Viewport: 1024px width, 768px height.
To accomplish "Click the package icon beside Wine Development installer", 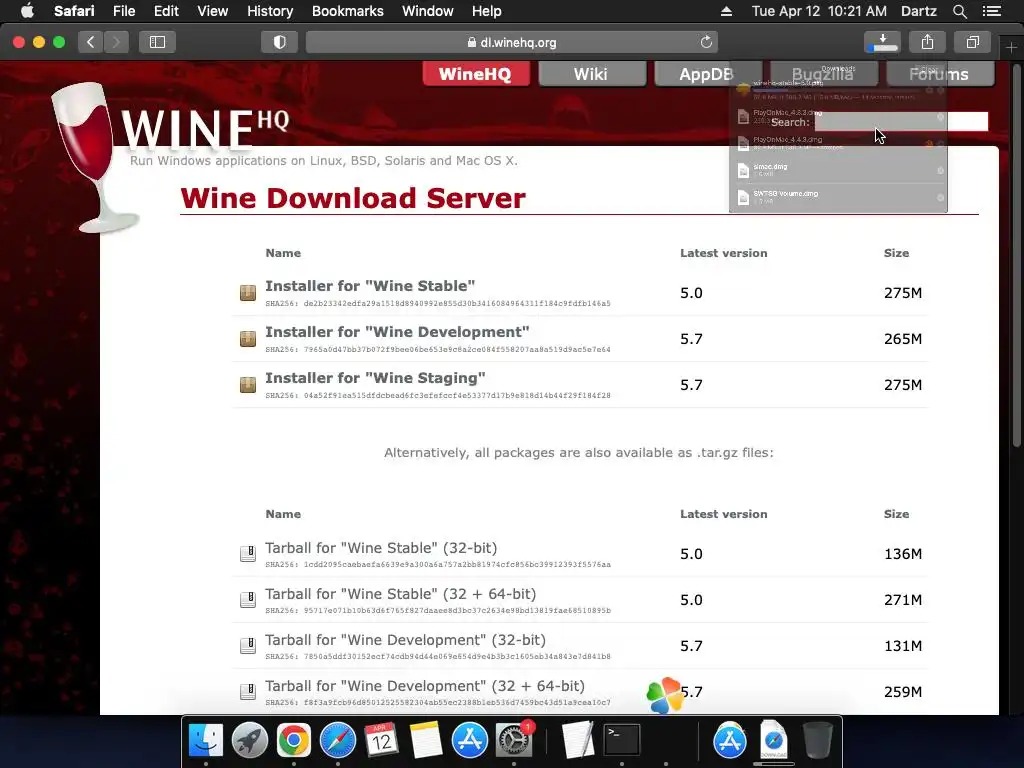I will 248,338.
